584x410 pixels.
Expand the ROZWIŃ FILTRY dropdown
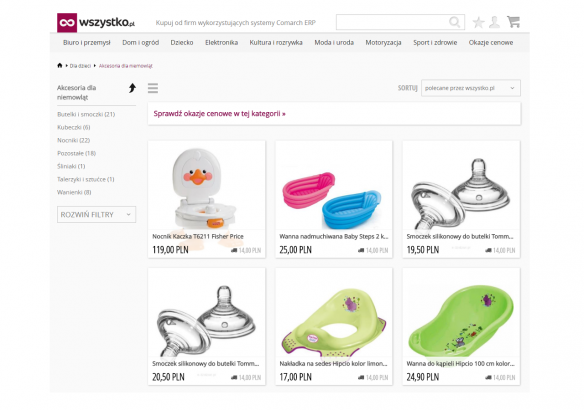click(x=96, y=214)
